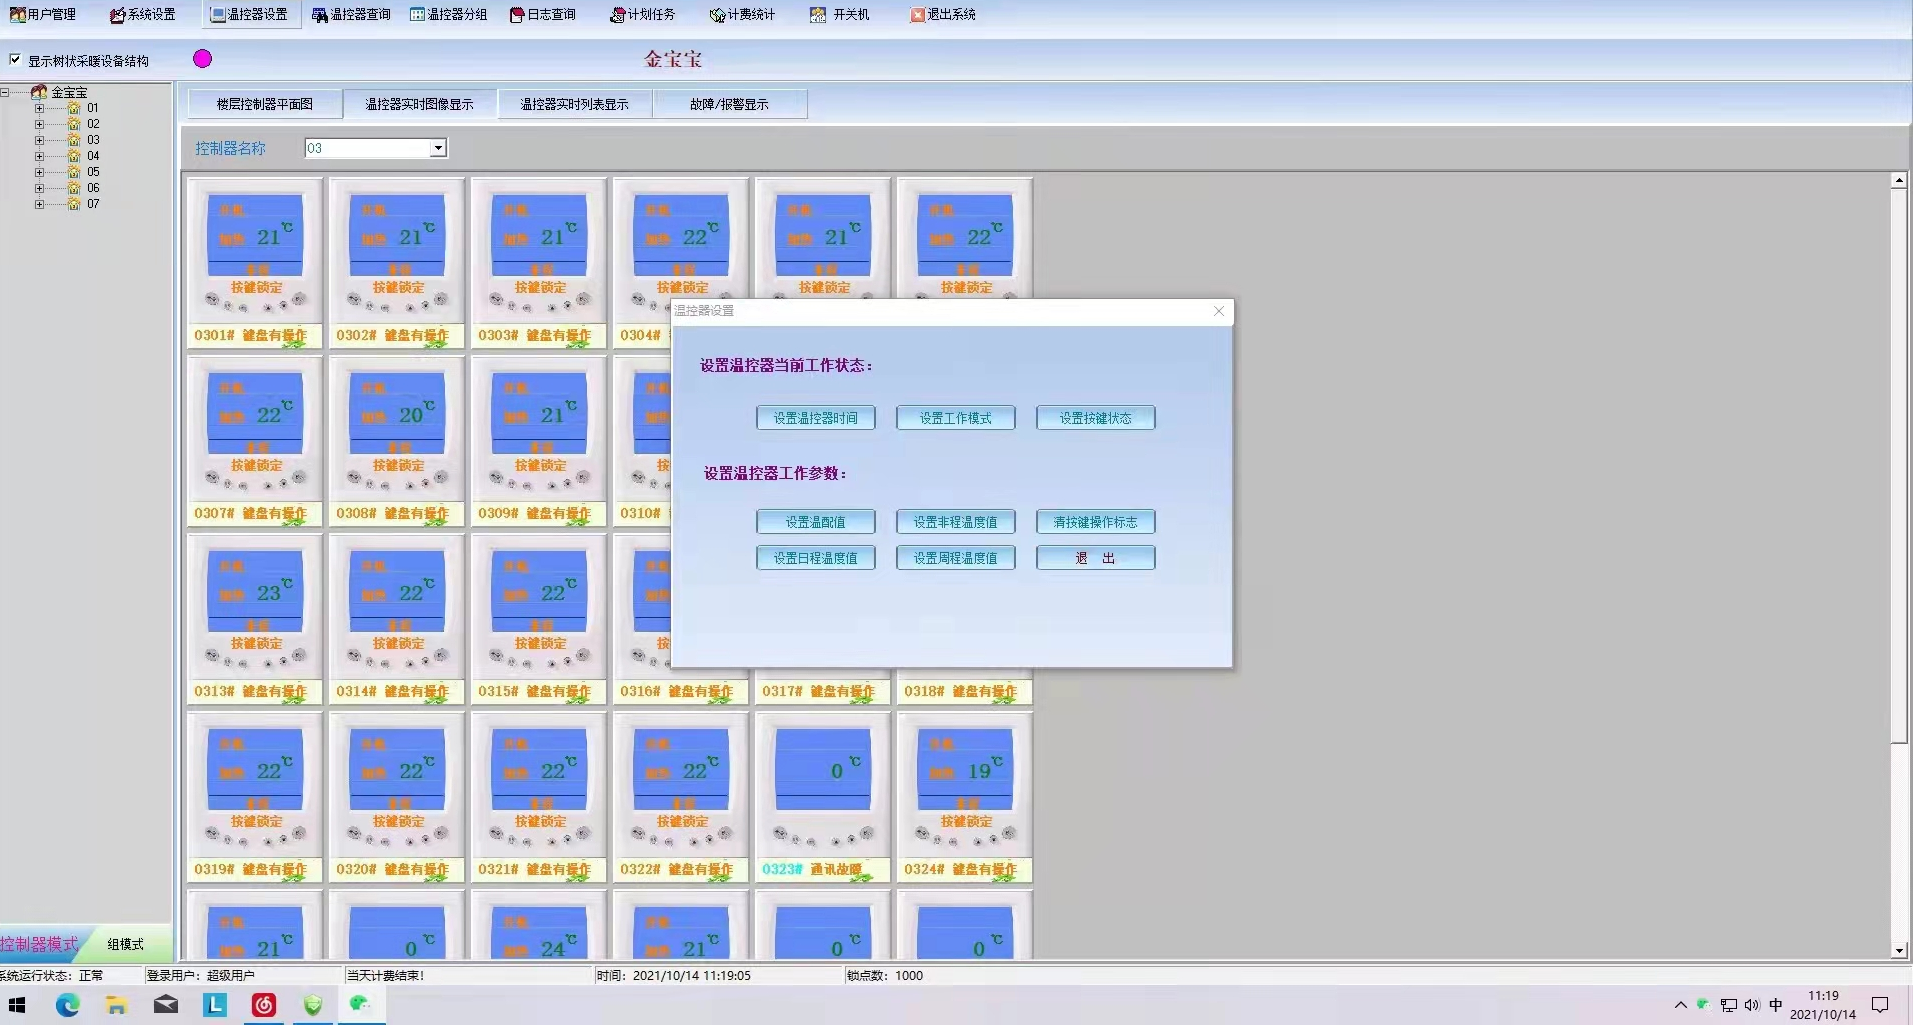Open Microsoft Edge from the taskbar
Viewport: 1913px width, 1025px height.
coord(67,1005)
